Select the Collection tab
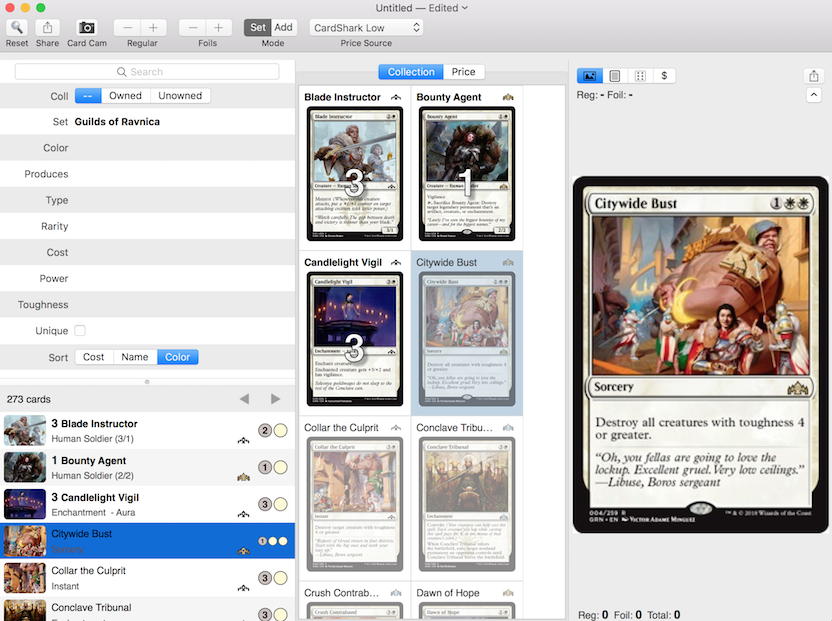Screen dimensions: 832x621 point(410,72)
